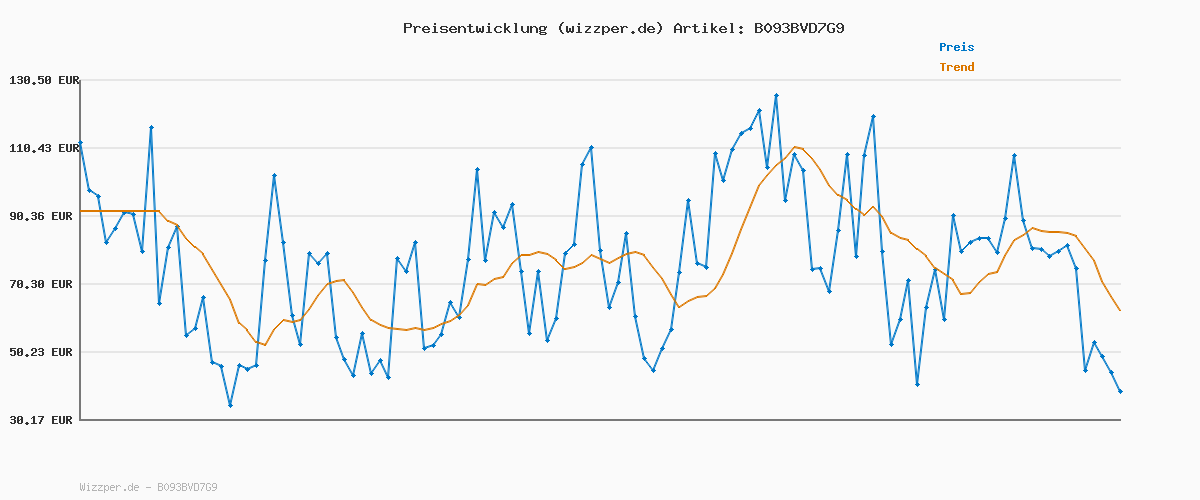Open the Wizzper.de watermark link at bottom
Viewport: 1200px width, 500px height.
(x=148, y=487)
